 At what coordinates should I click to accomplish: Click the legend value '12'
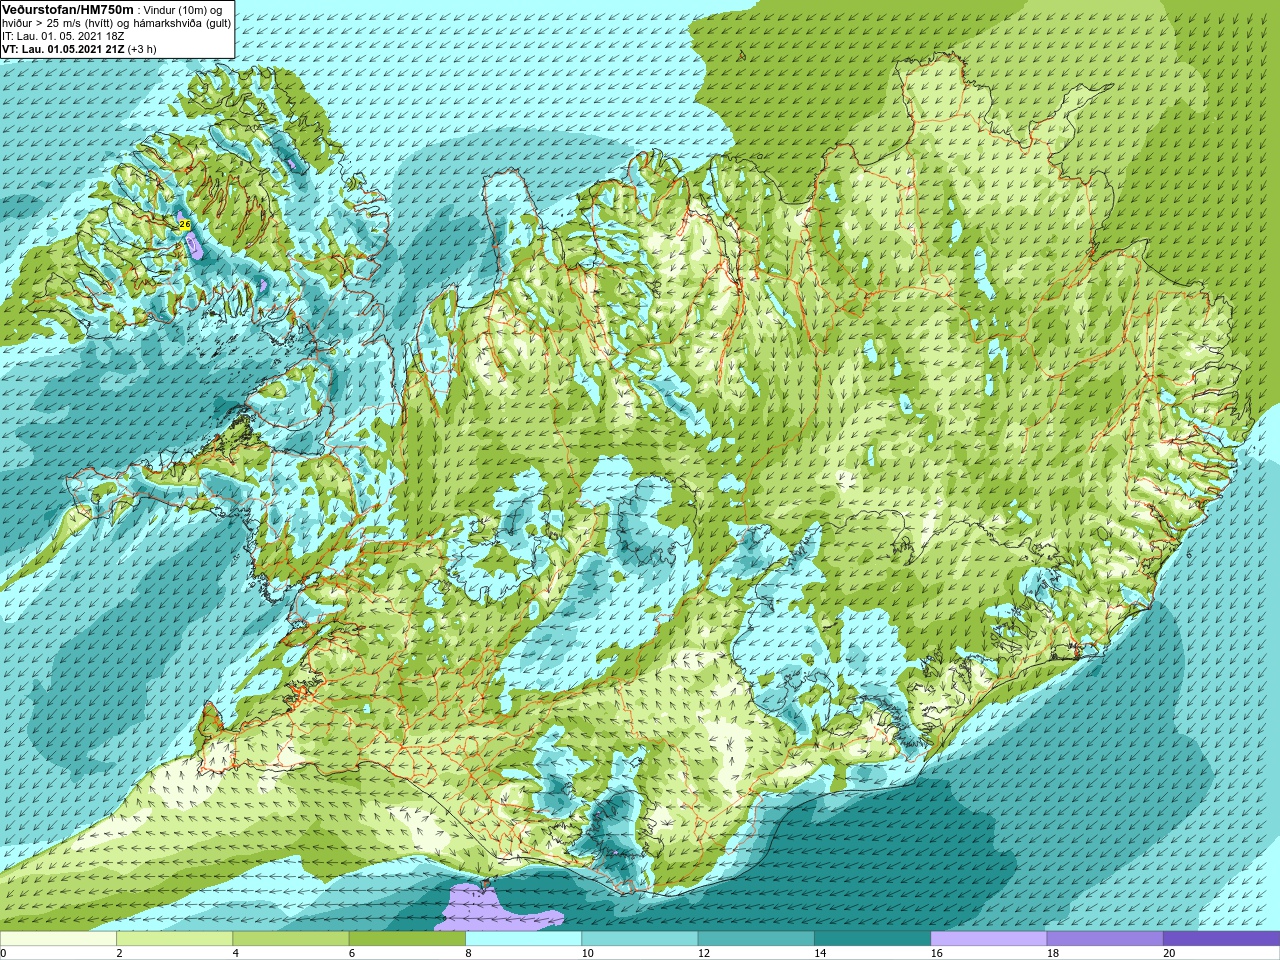(704, 953)
